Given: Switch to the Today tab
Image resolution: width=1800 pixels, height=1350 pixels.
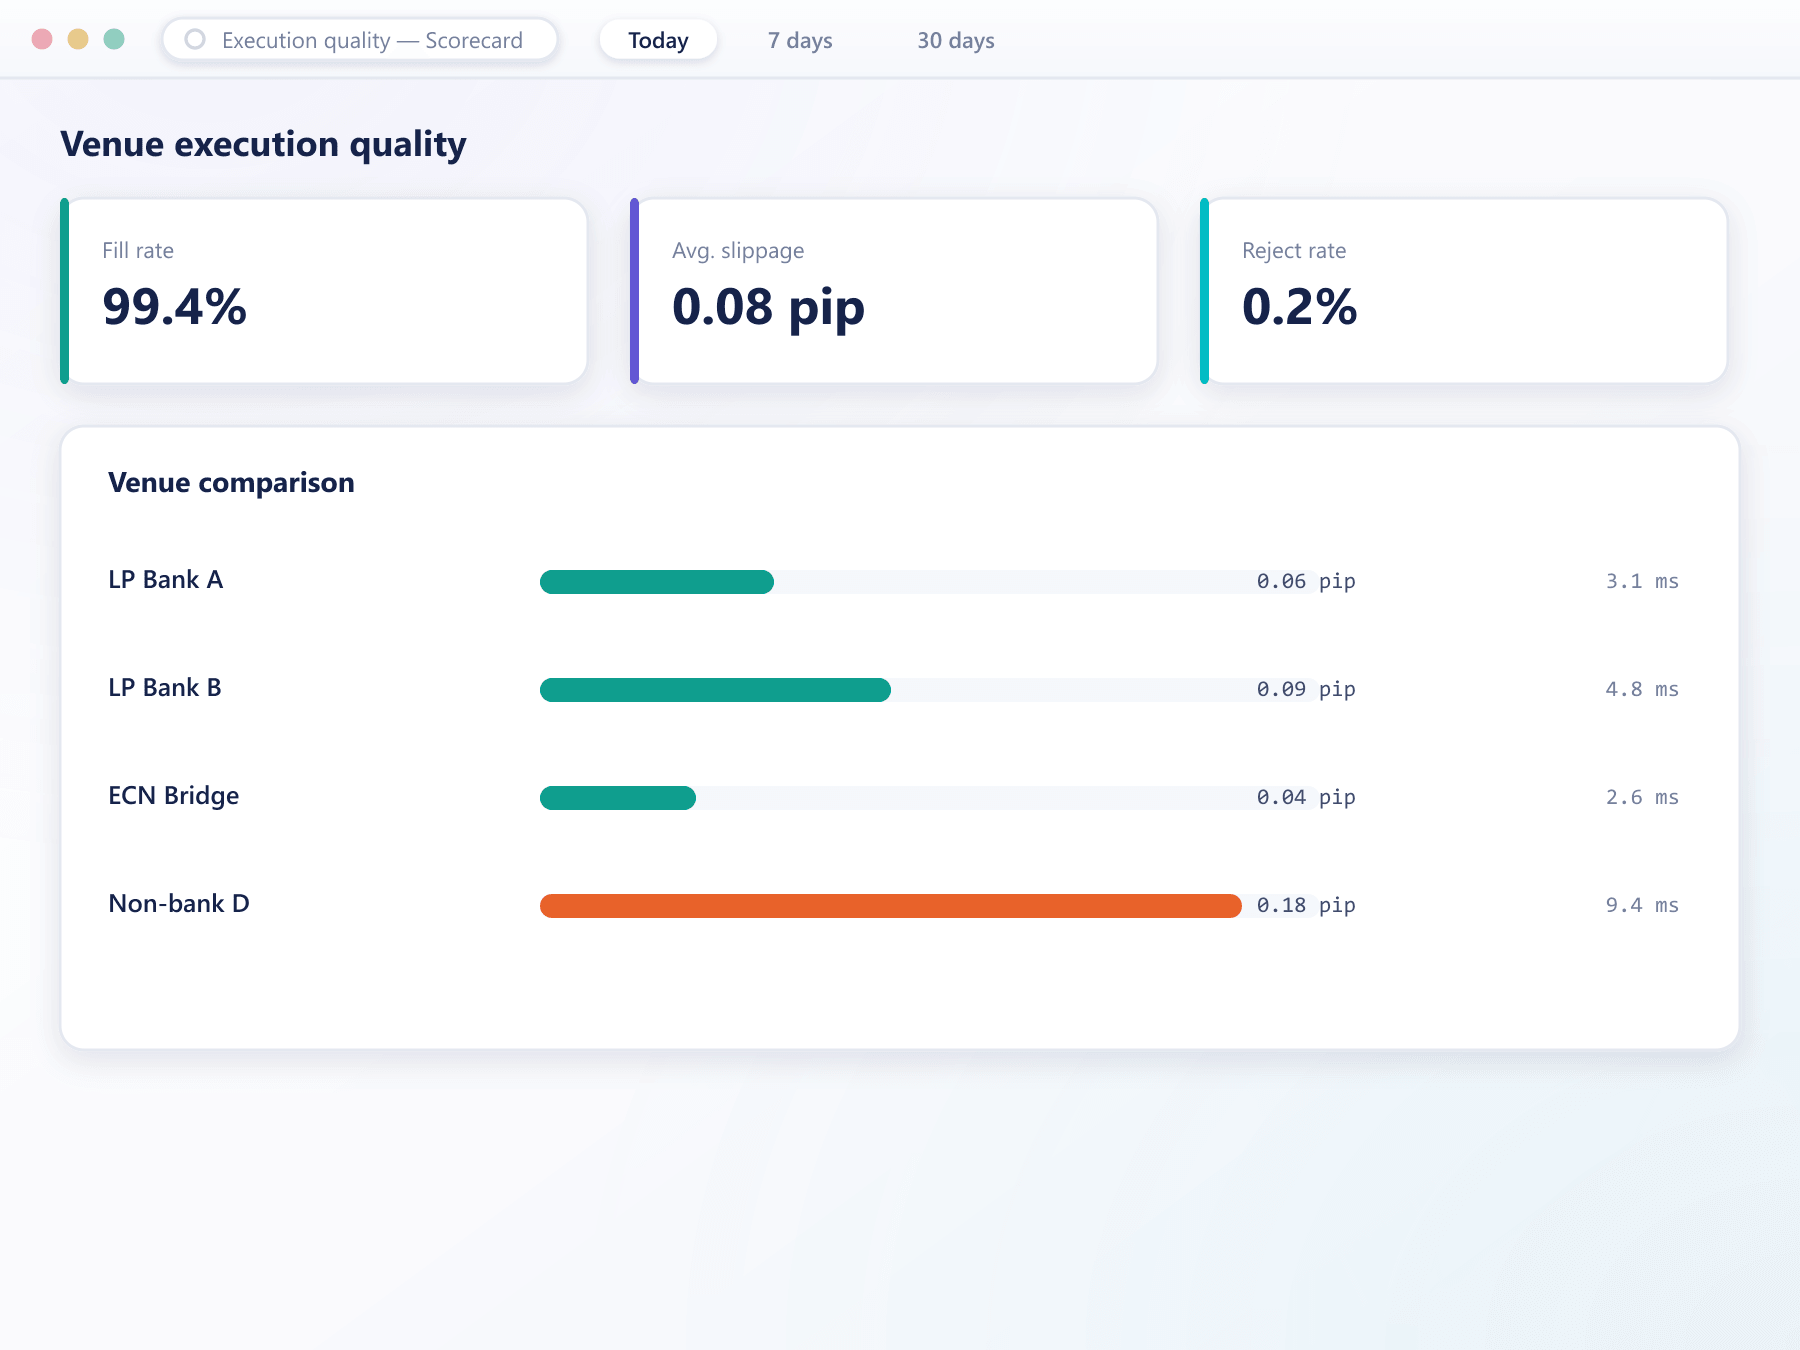Looking at the screenshot, I should pos(658,40).
